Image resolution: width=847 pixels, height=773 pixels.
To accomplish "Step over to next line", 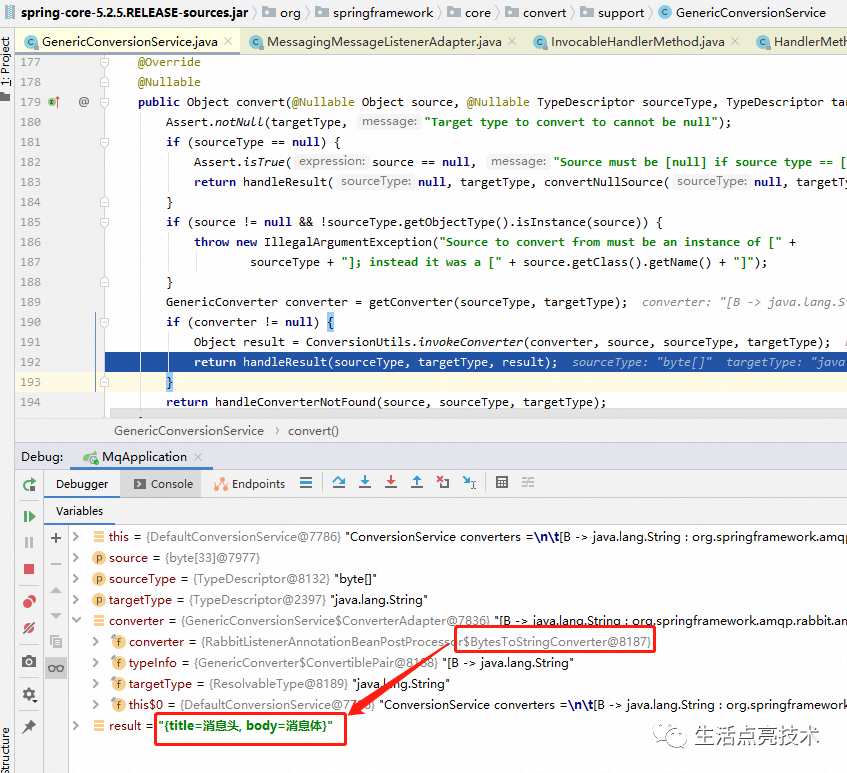I will point(339,482).
